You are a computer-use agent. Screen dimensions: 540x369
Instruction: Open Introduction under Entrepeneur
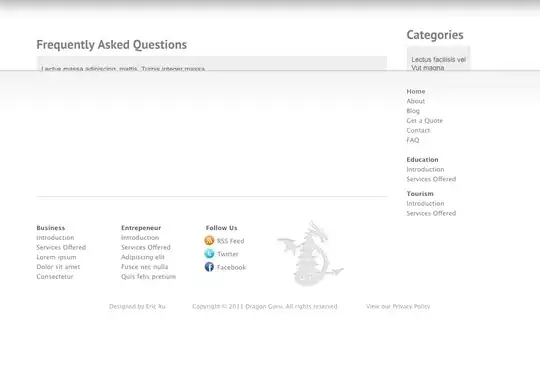tap(140, 237)
